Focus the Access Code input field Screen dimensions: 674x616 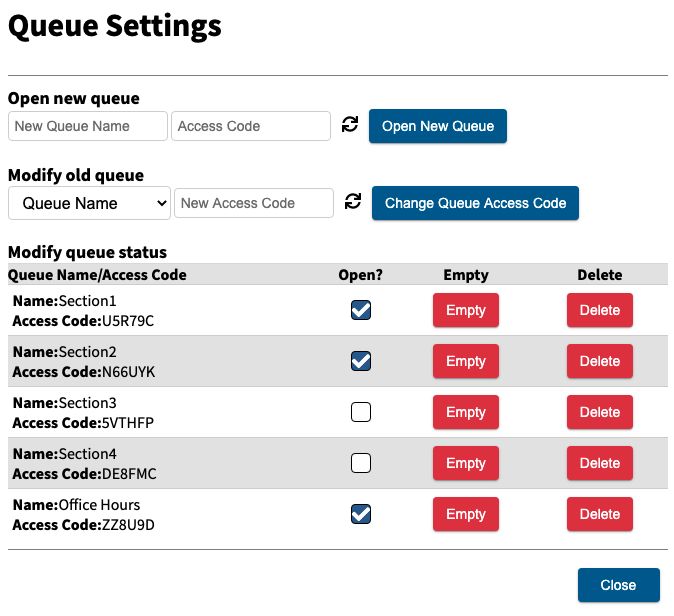[251, 126]
